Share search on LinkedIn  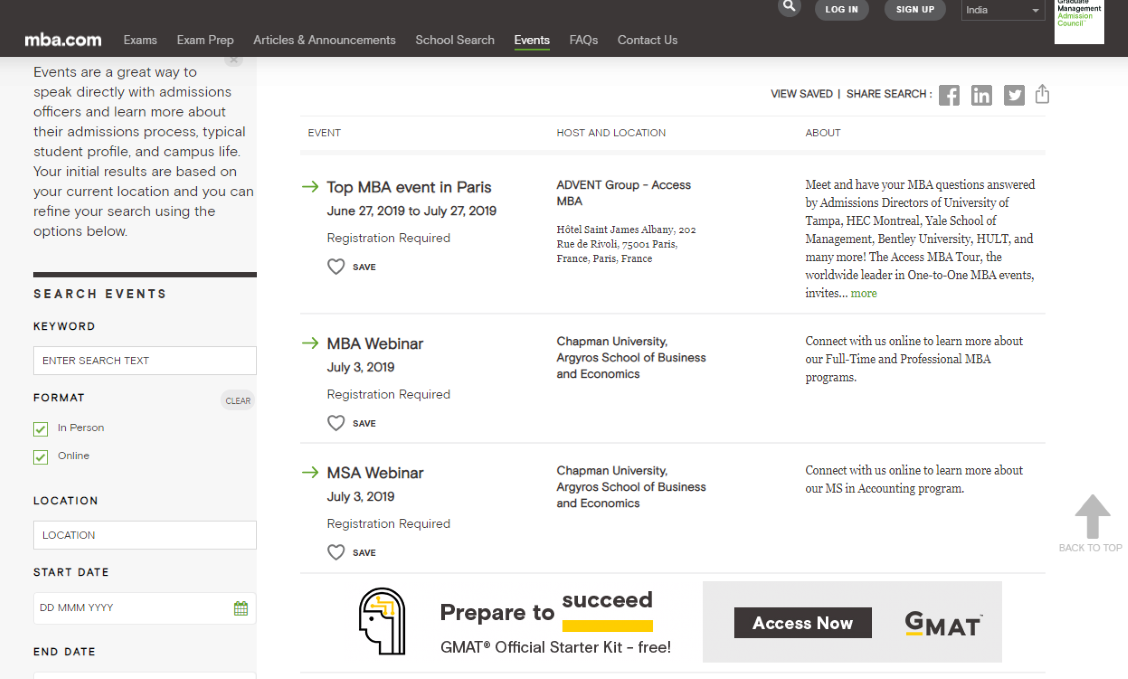click(x=981, y=95)
